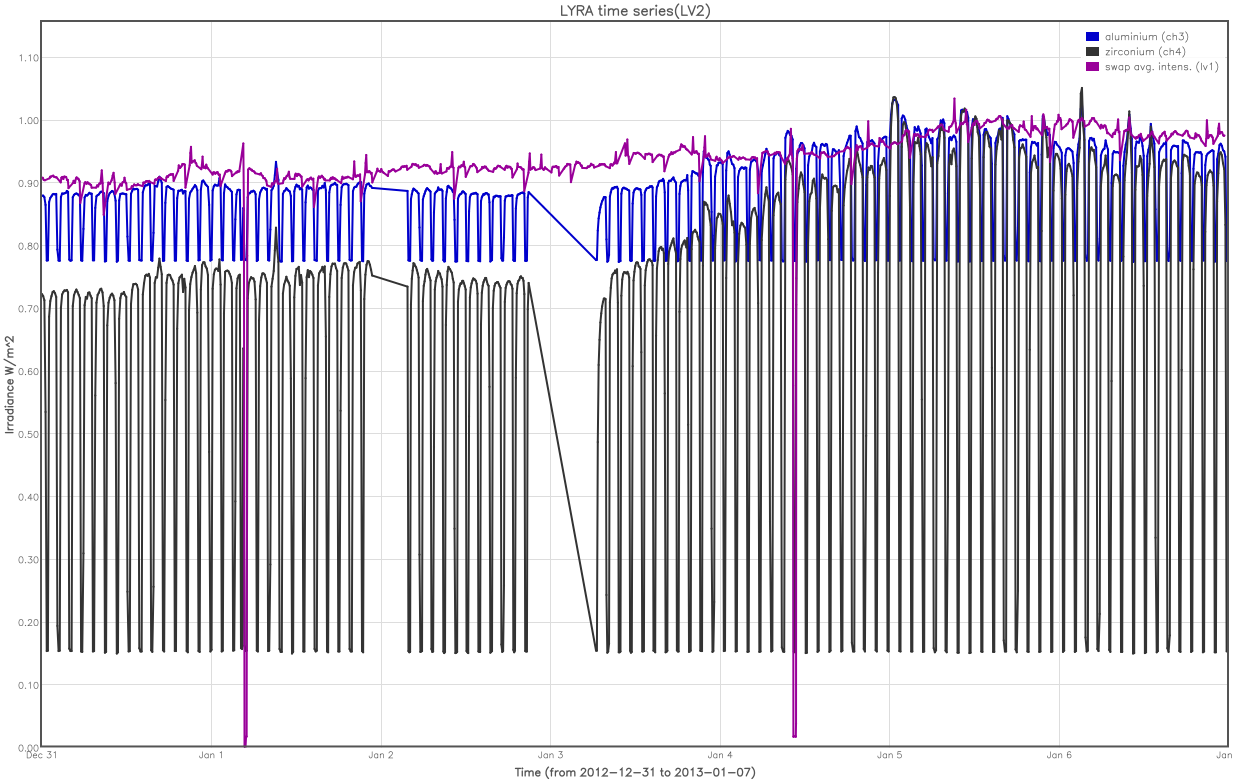Click the x-axis time range title

(x=634, y=773)
